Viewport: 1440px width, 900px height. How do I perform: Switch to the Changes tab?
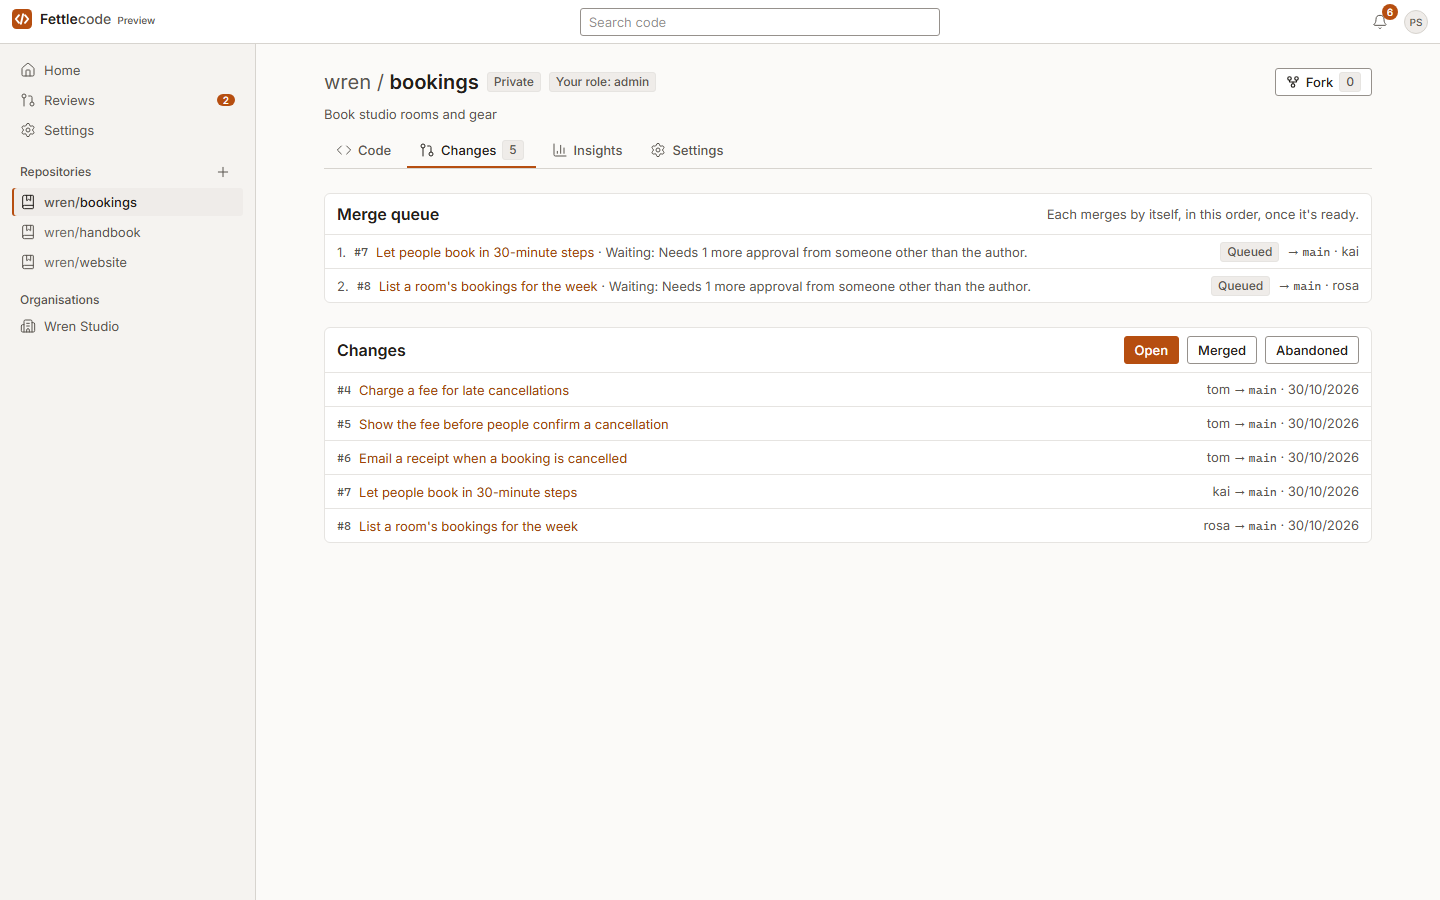(471, 150)
